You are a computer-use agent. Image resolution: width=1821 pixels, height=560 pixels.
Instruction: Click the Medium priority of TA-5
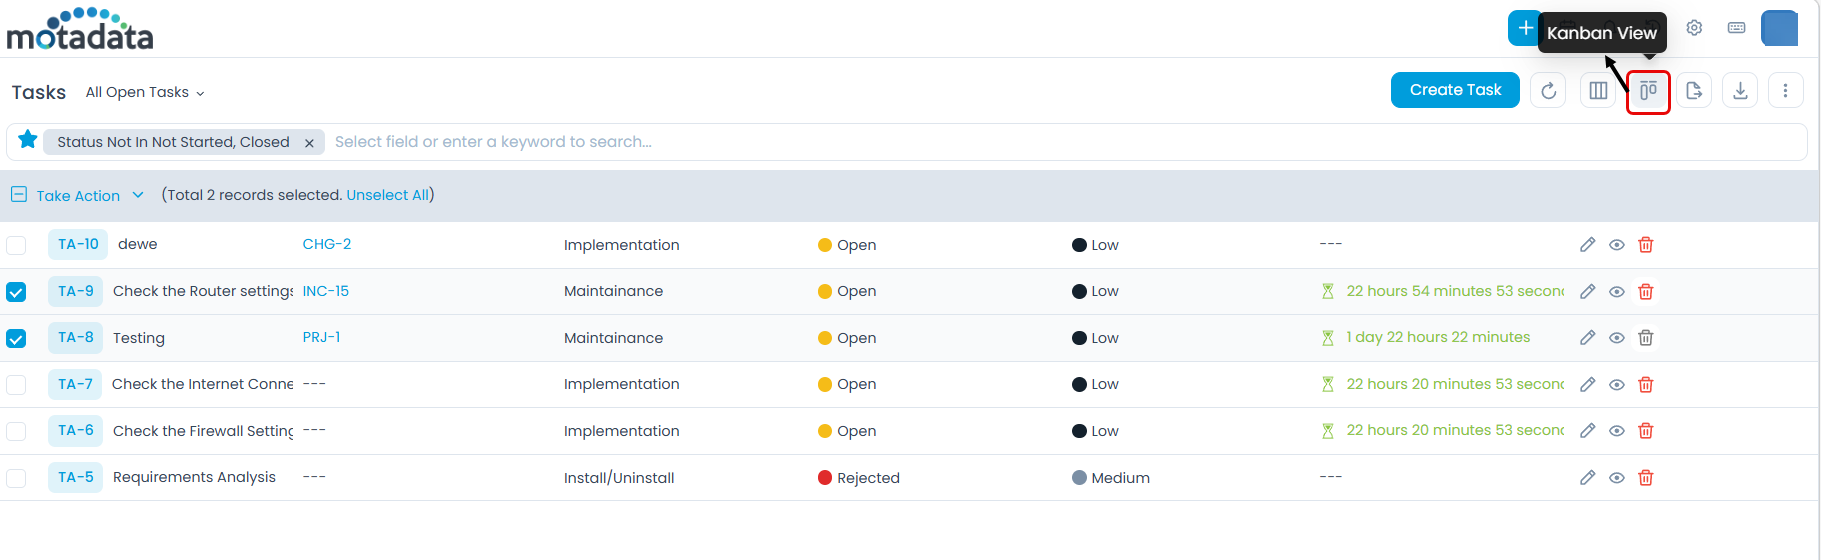click(1111, 478)
